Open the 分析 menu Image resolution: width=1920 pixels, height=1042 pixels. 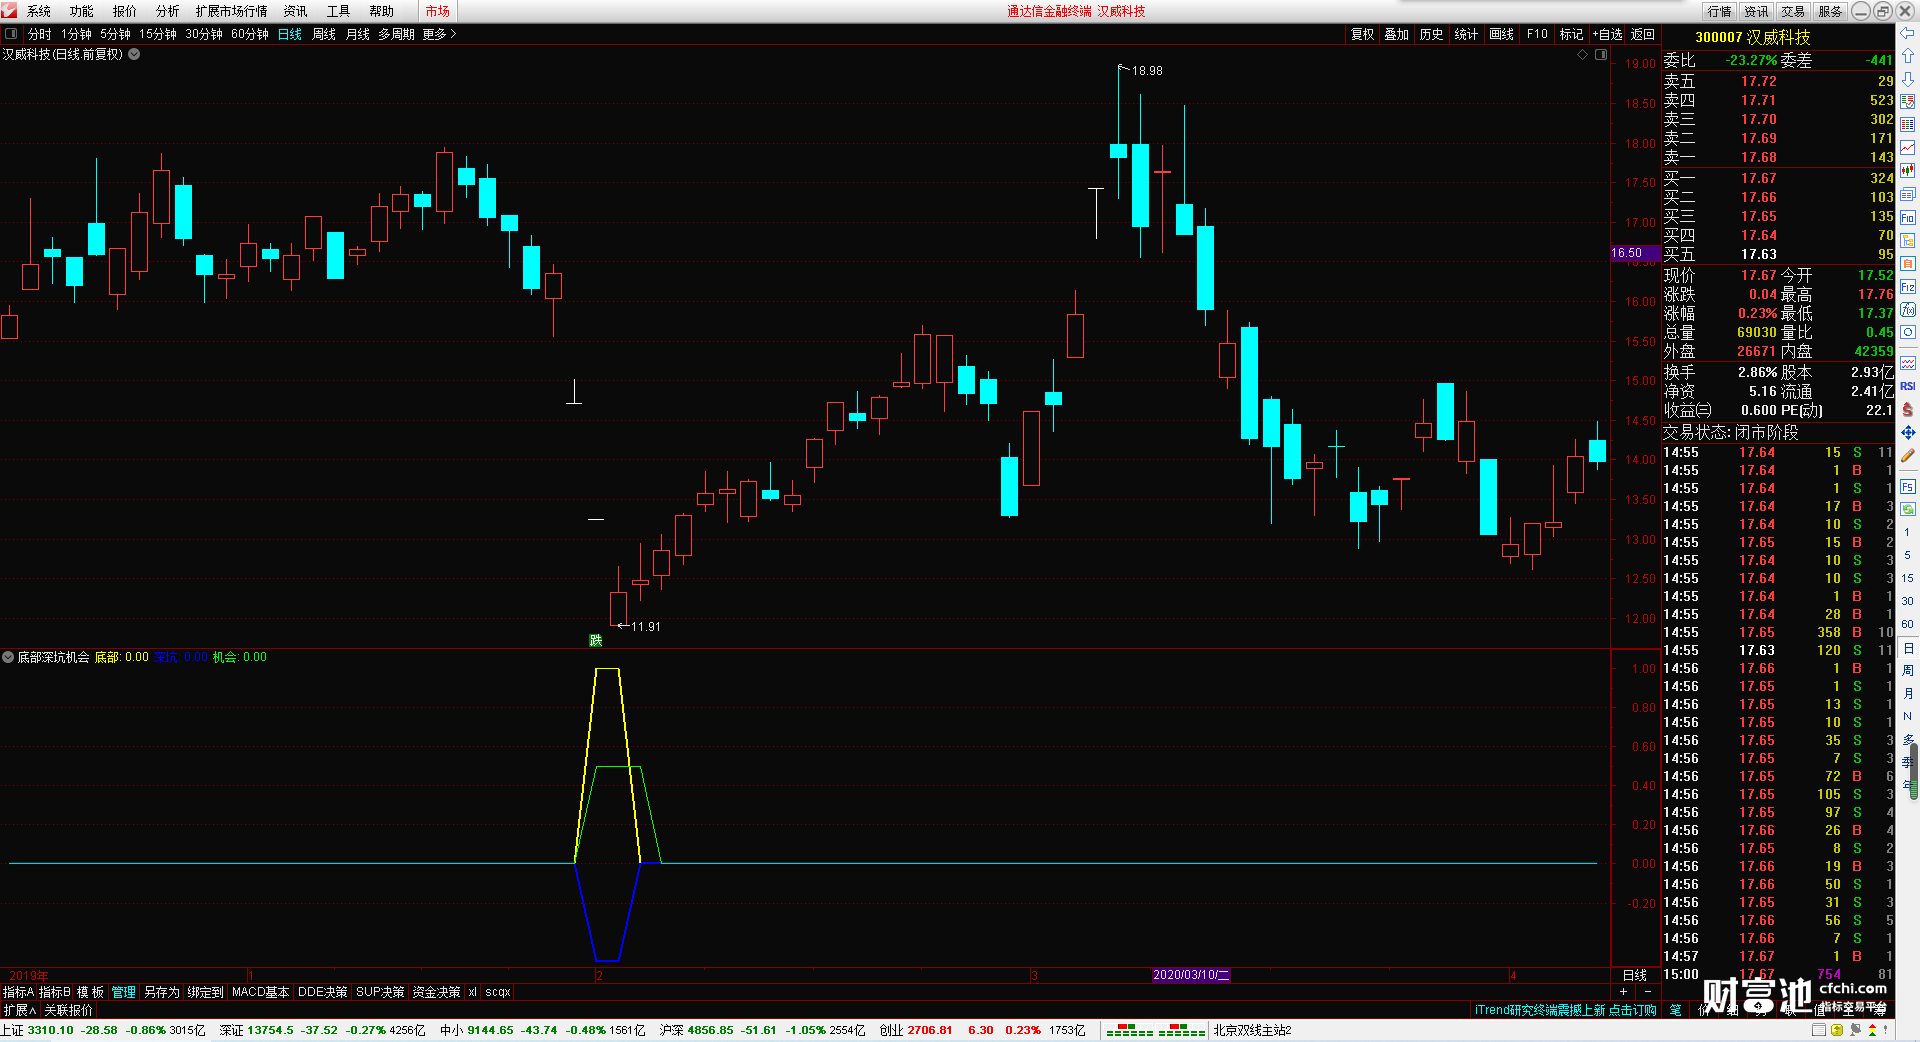(168, 11)
